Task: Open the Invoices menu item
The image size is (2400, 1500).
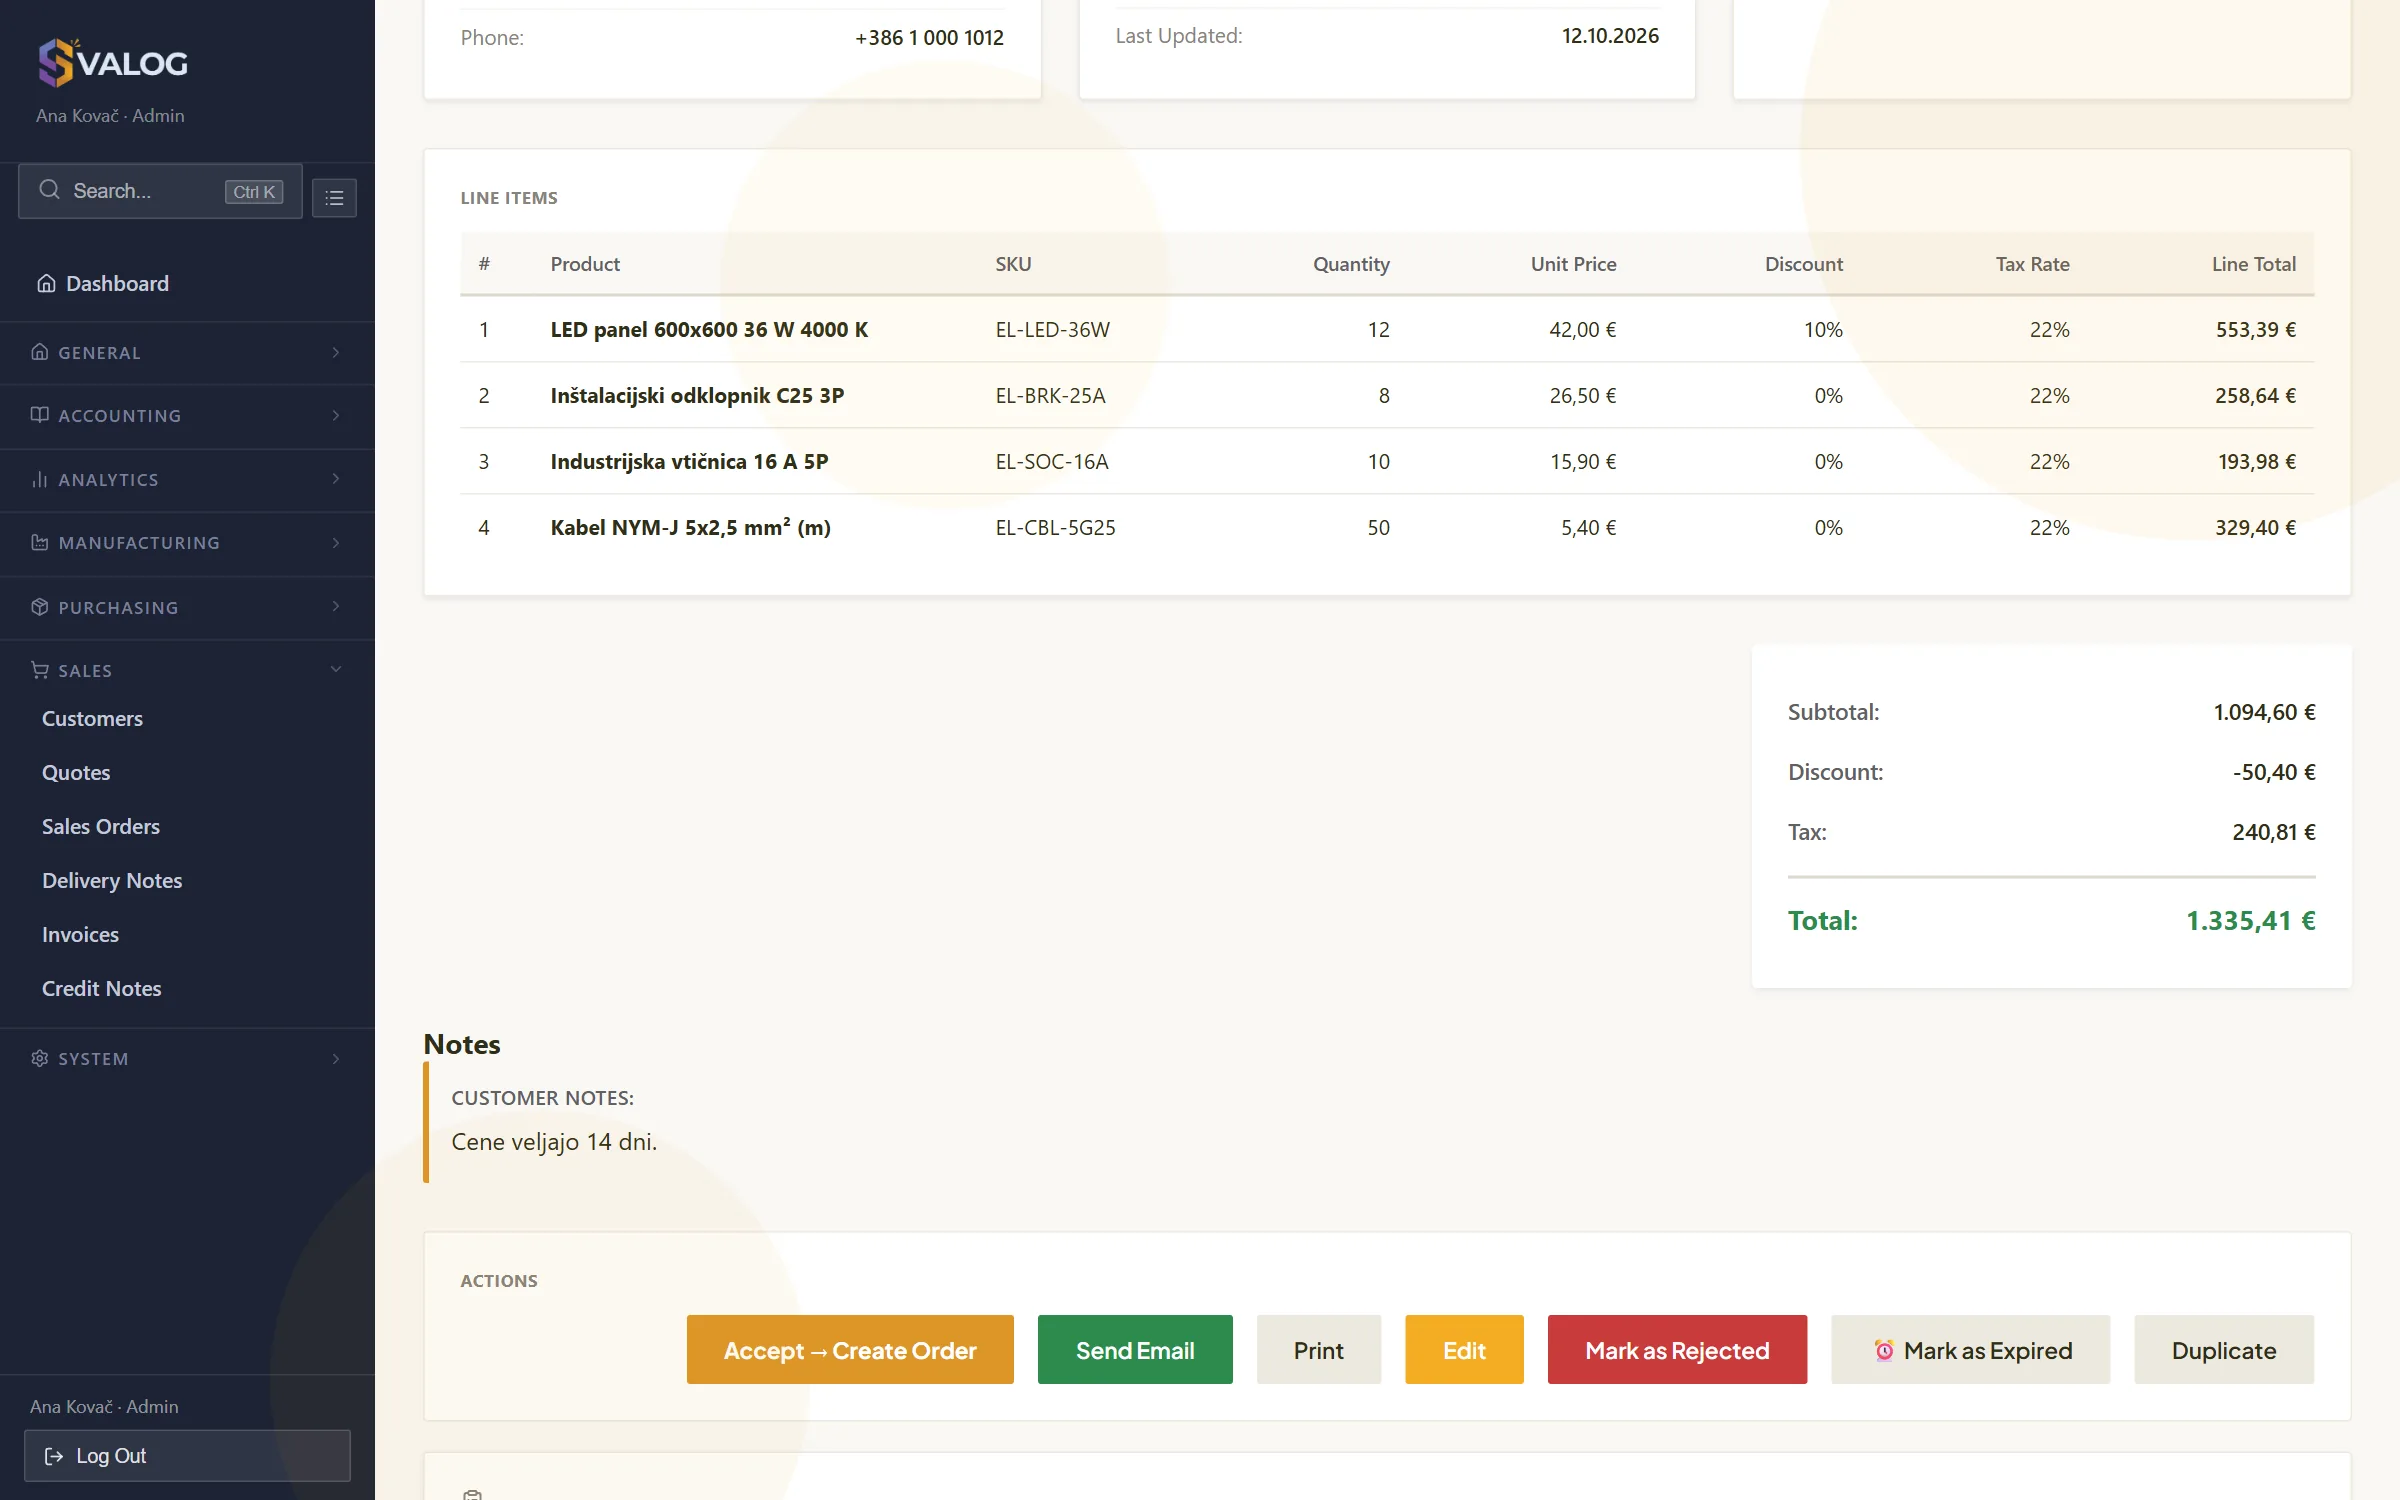Action: (80, 935)
